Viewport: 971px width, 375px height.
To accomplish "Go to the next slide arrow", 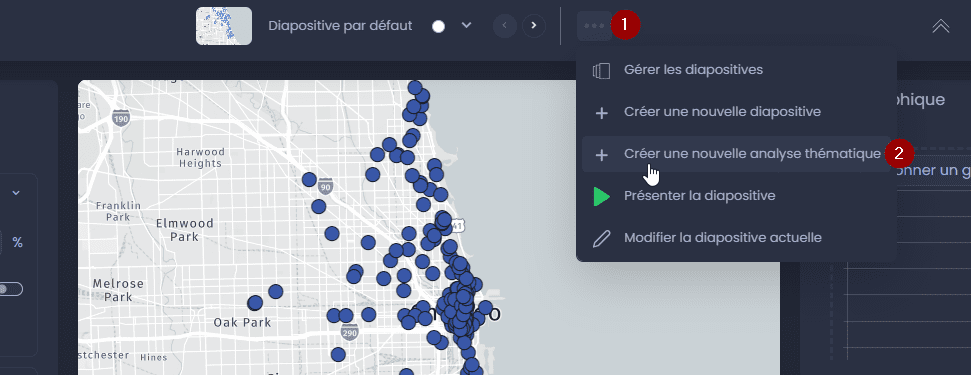I will [x=534, y=26].
